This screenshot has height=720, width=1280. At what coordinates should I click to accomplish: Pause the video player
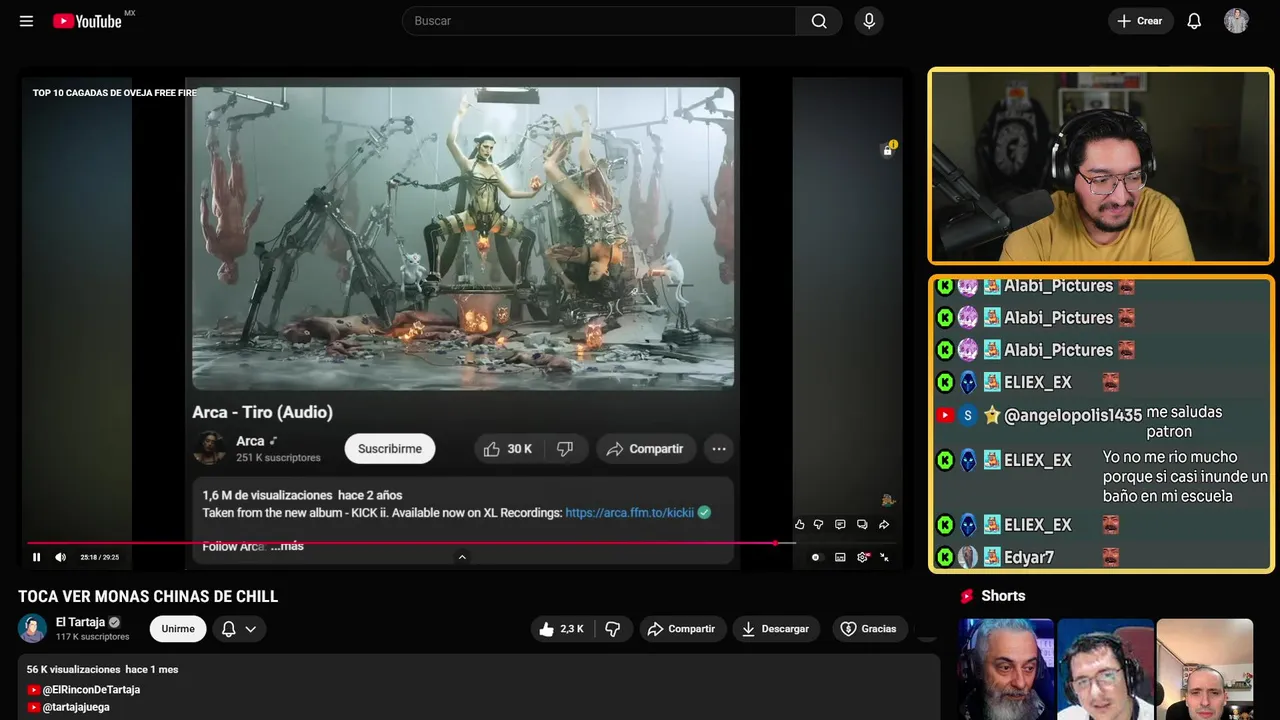point(37,557)
